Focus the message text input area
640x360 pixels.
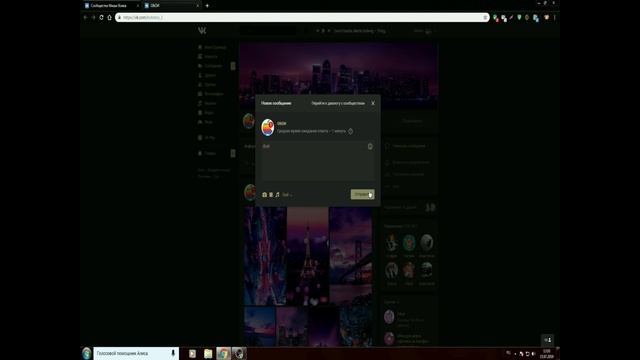click(x=318, y=161)
